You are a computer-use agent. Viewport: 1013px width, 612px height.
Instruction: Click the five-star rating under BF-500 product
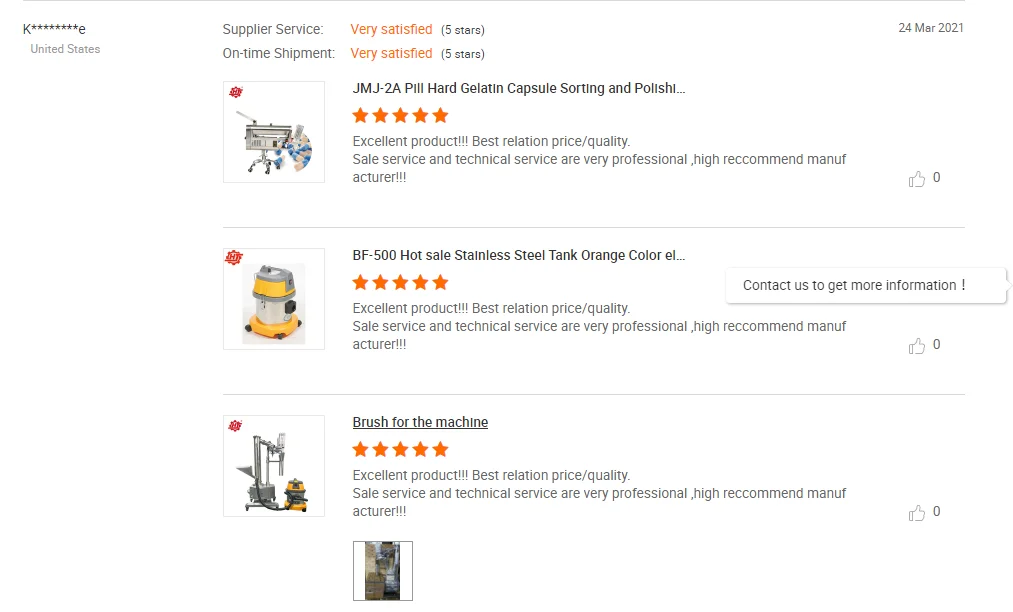(400, 282)
